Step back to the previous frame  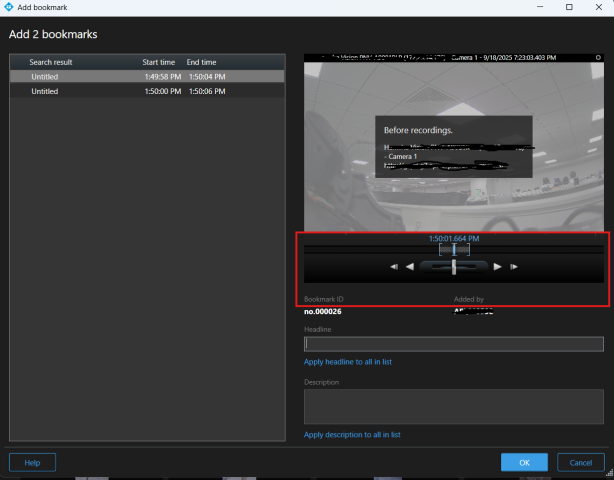(x=394, y=267)
